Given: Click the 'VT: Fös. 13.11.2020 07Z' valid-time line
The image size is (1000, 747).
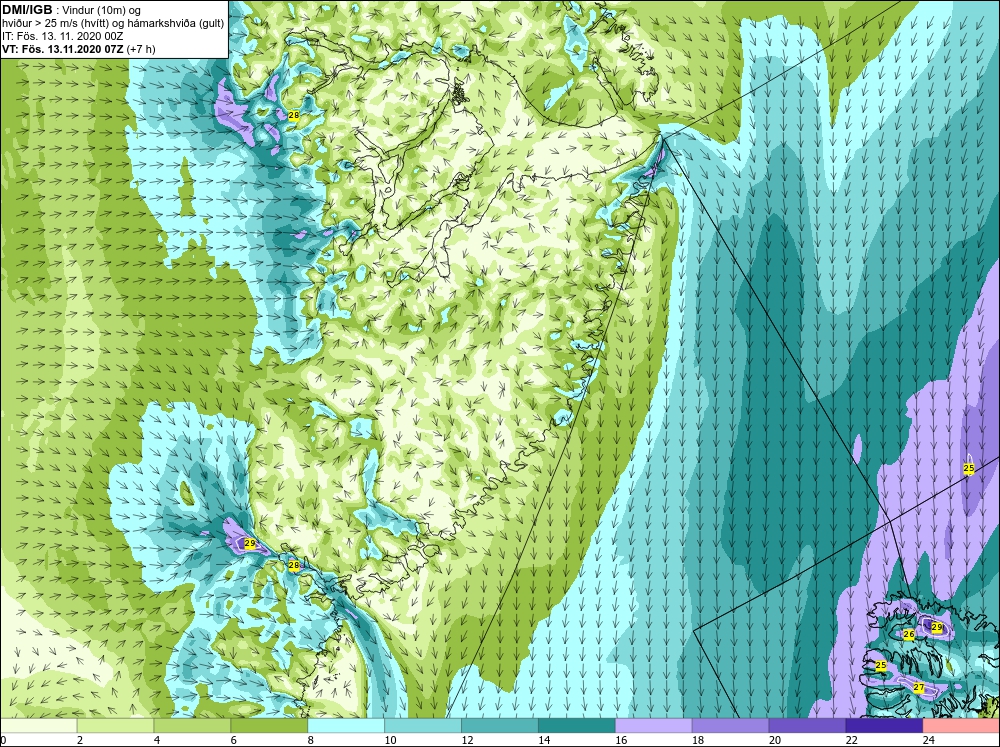Looking at the screenshot, I should click(63, 48).
